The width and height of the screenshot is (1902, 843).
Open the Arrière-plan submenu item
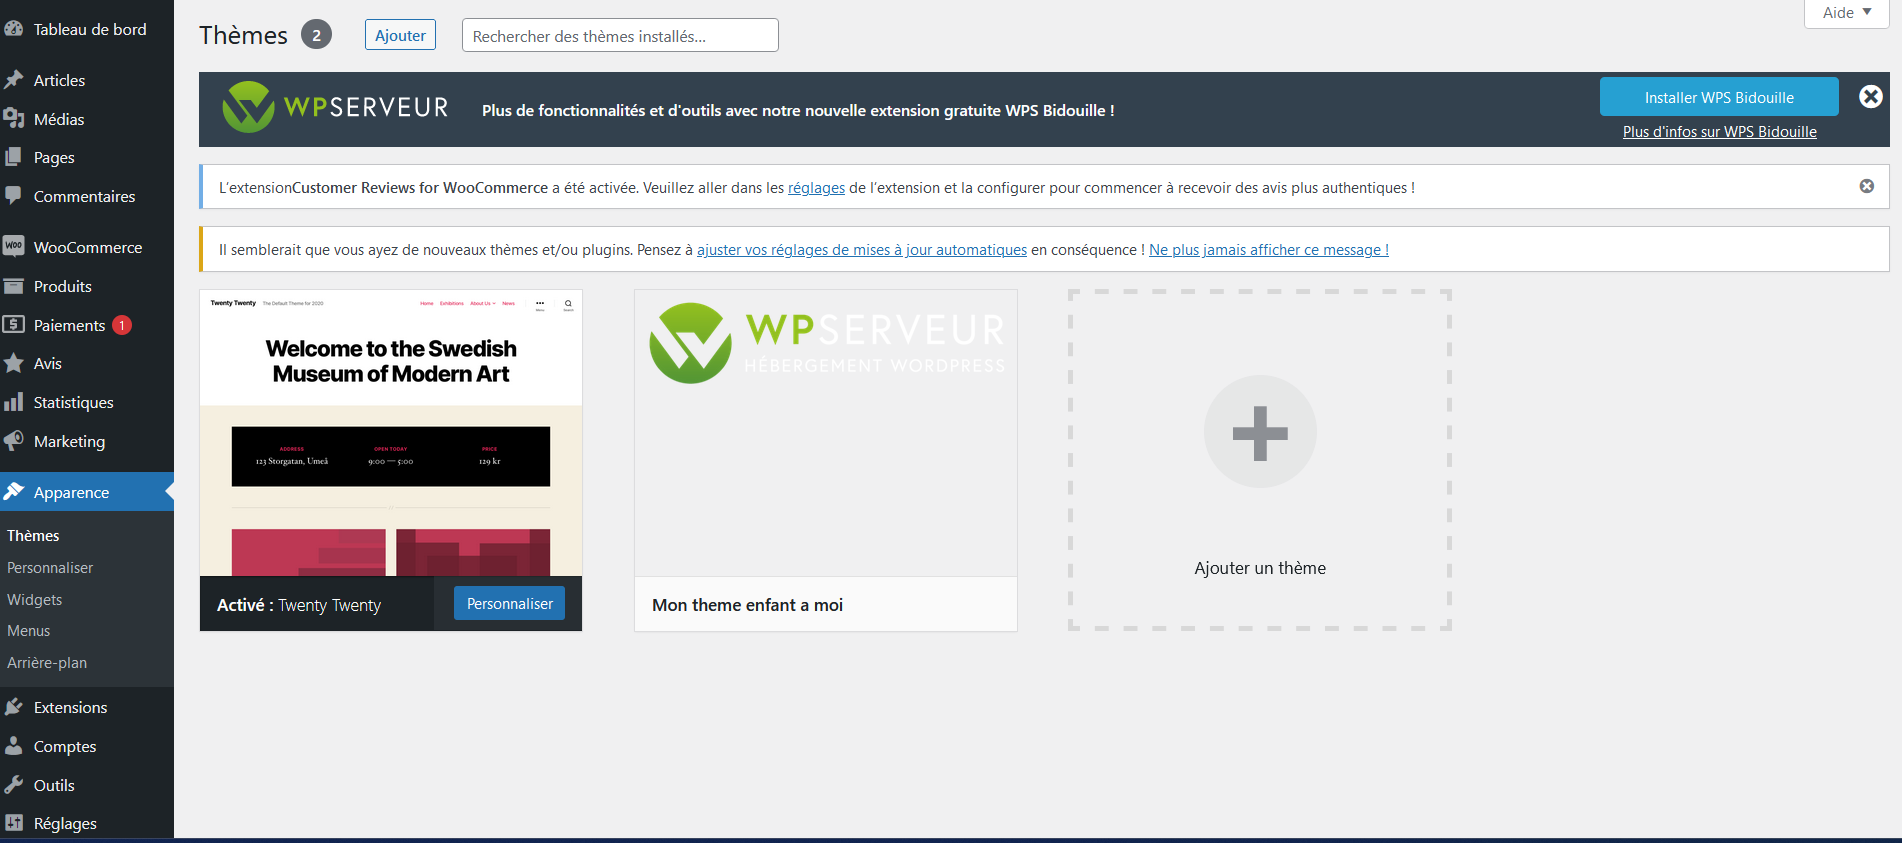[x=47, y=663]
